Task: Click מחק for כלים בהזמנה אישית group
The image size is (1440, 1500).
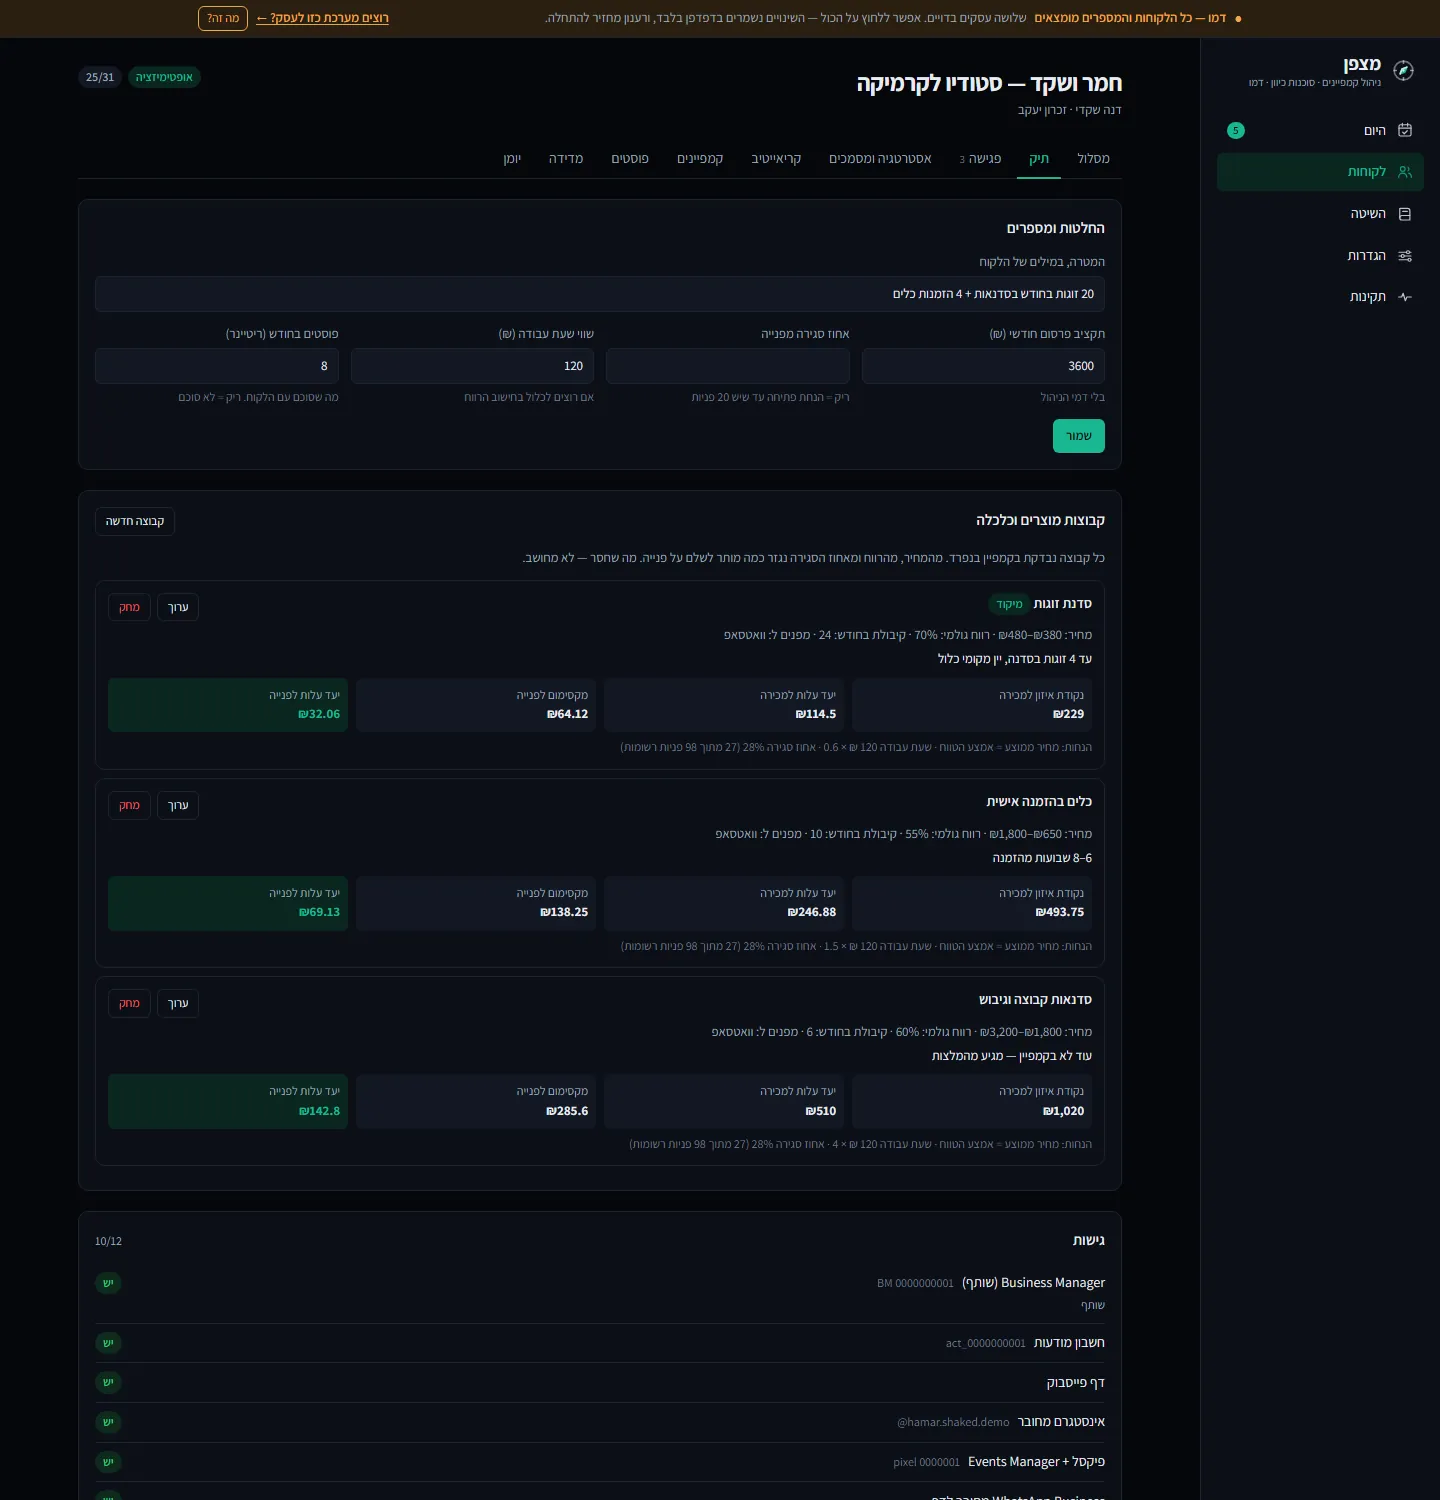Action: pyautogui.click(x=129, y=805)
